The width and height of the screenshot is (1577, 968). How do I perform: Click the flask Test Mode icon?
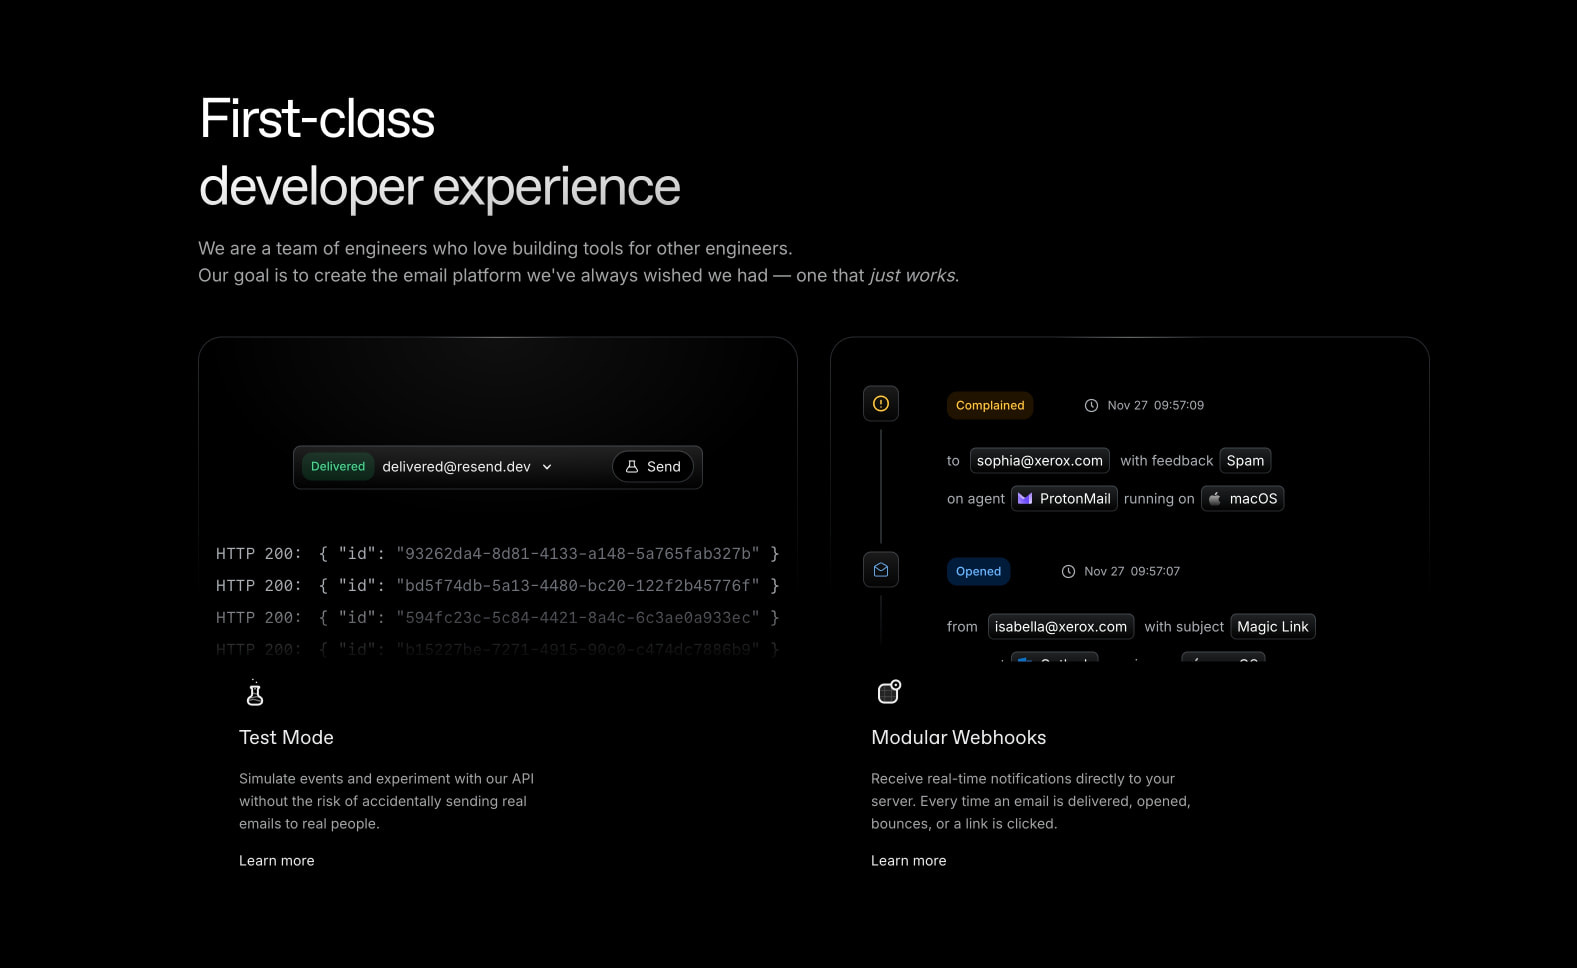point(255,692)
